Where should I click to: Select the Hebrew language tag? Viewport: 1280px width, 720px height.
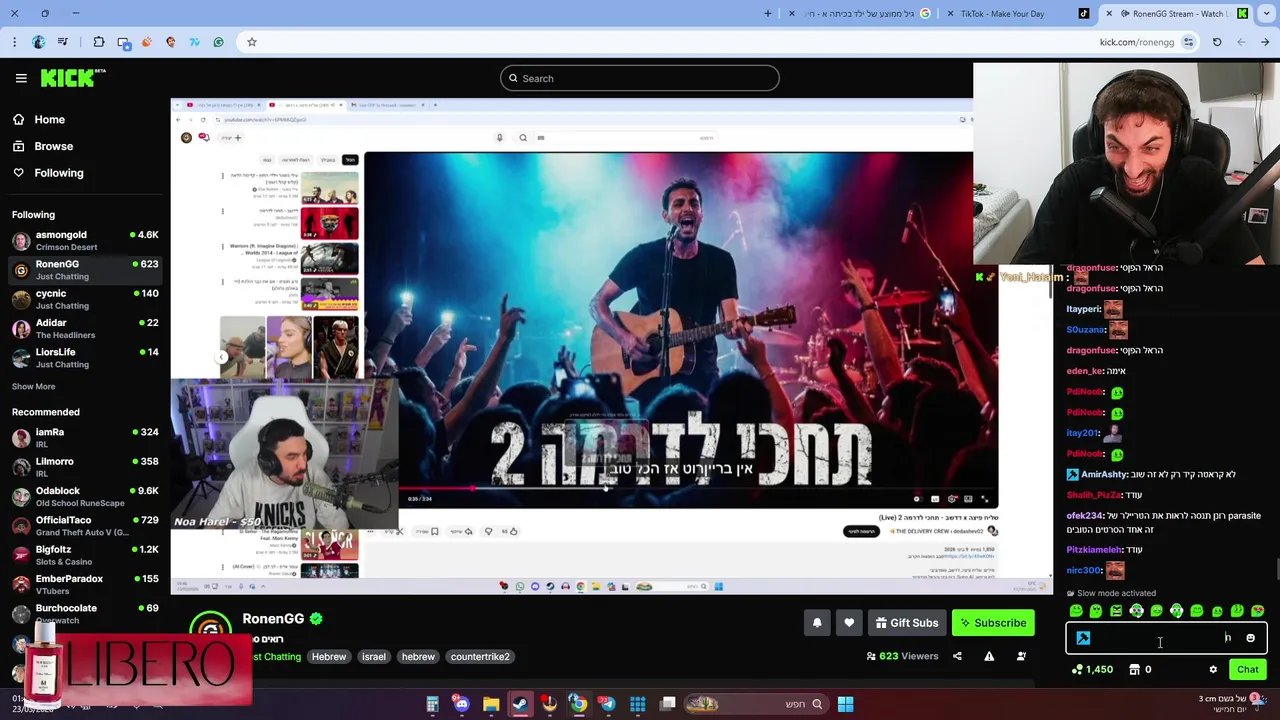[328, 657]
